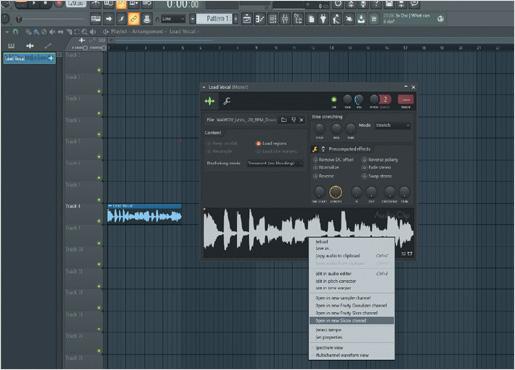515x370 pixels.
Task: Choose Multichannel waveform view
Action: 352,355
